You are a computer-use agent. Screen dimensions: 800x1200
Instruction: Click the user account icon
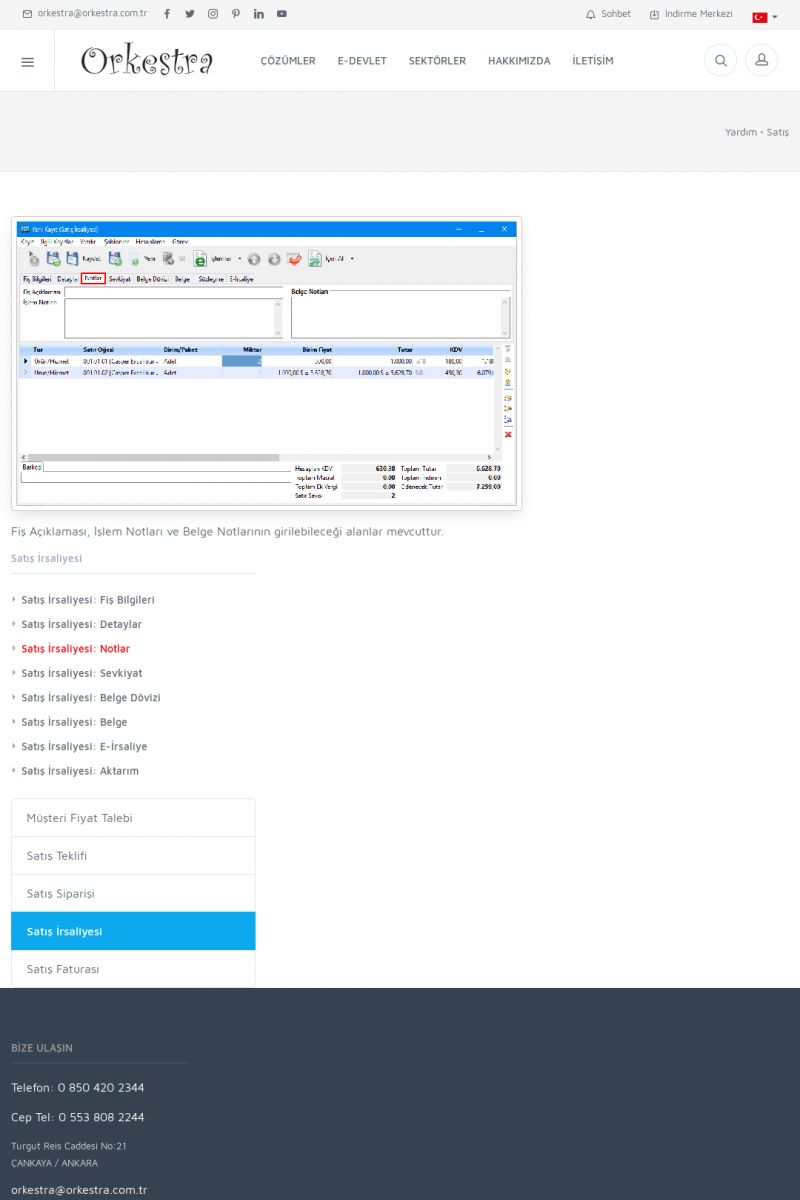click(x=761, y=61)
